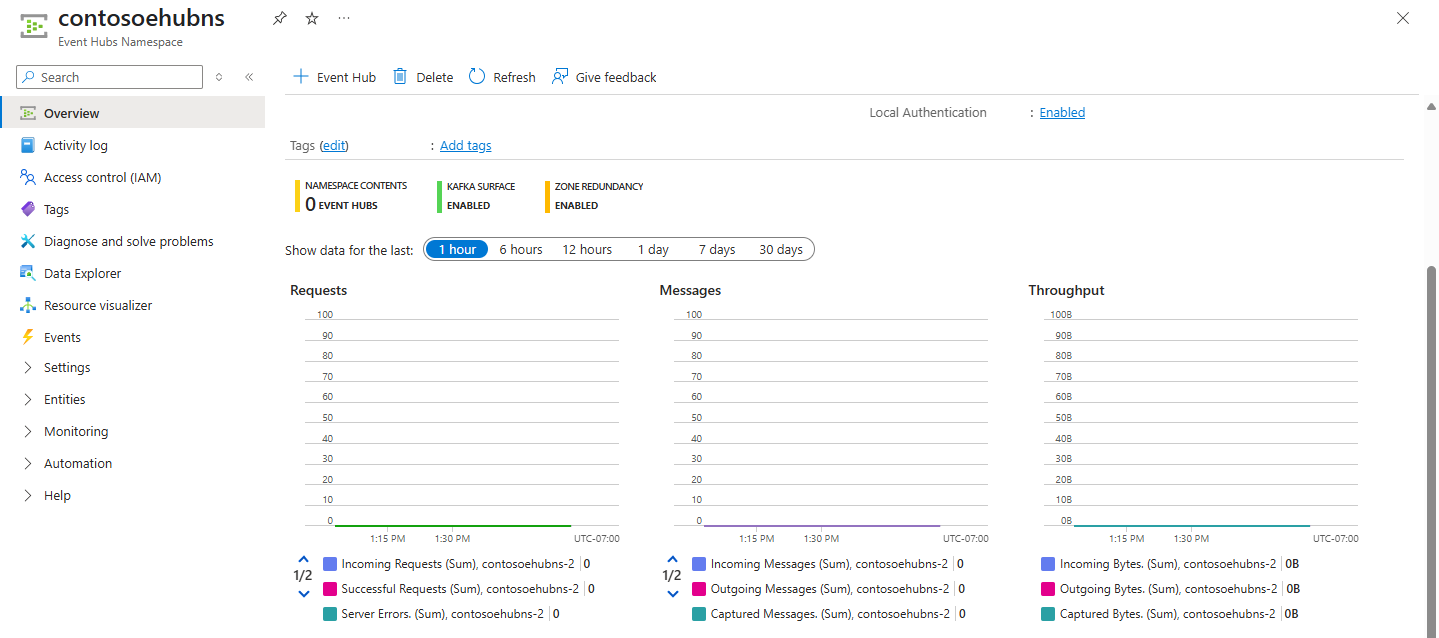The height and width of the screenshot is (638, 1439).
Task: Expand the Monitoring section
Action: (76, 431)
